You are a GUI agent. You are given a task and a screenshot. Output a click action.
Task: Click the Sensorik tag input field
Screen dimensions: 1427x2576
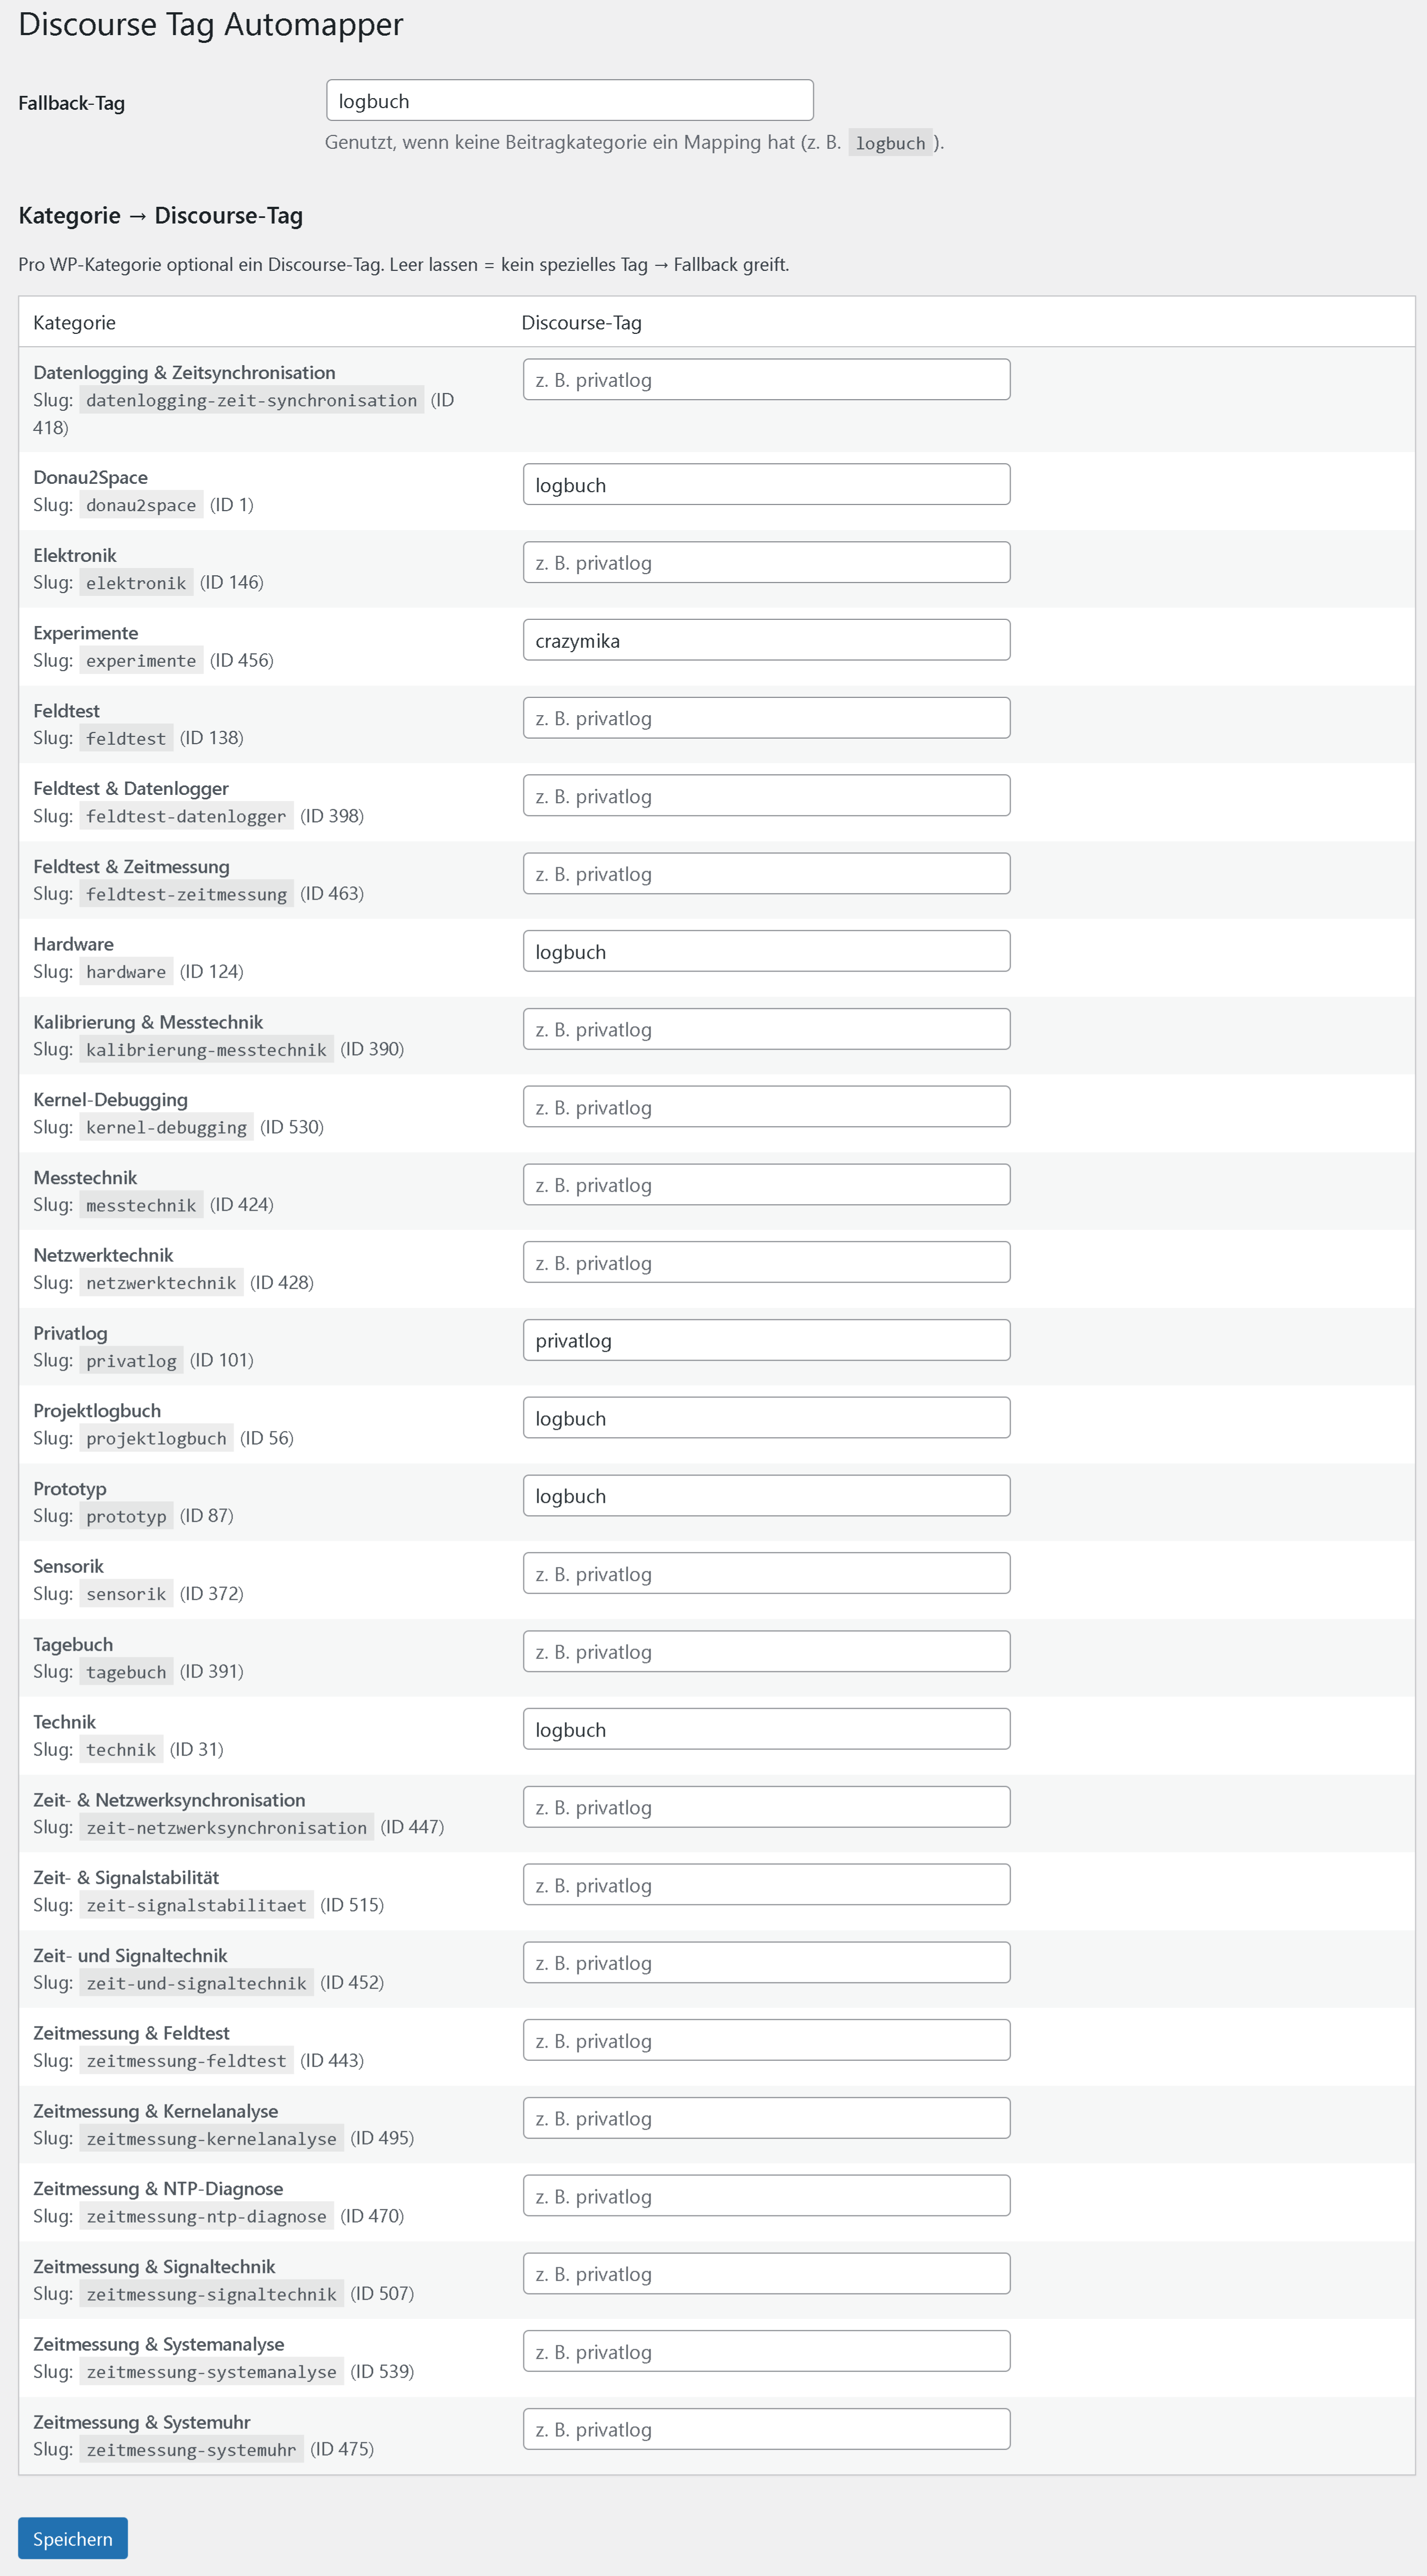click(766, 1574)
